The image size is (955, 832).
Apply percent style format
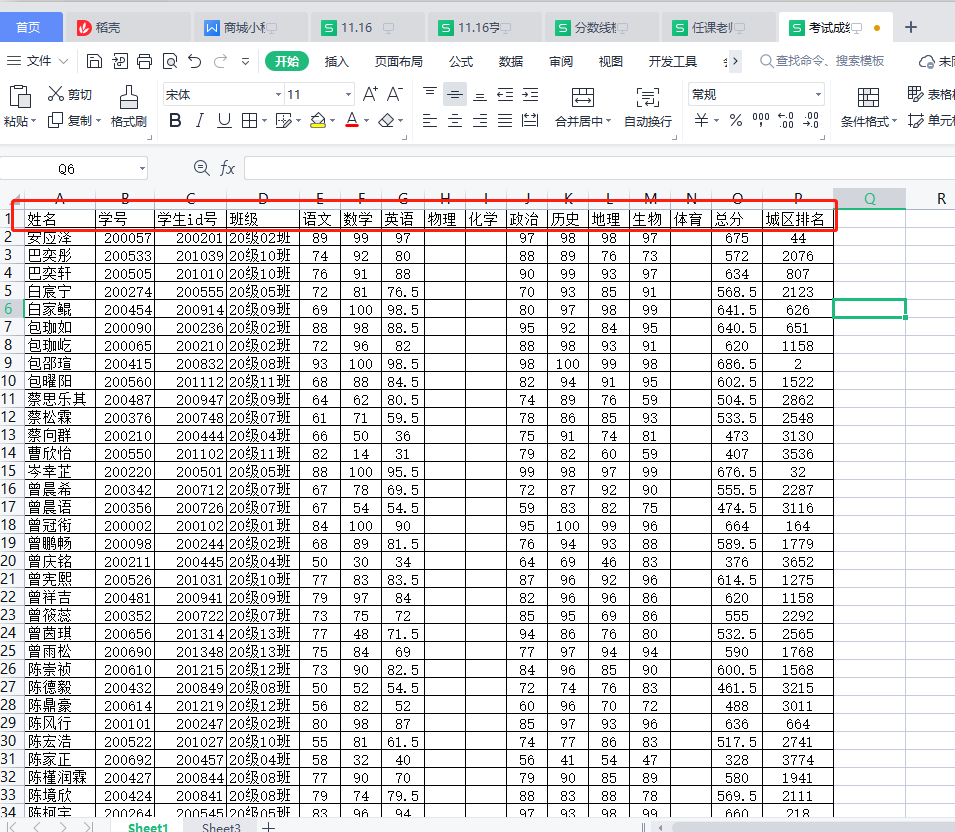(736, 120)
